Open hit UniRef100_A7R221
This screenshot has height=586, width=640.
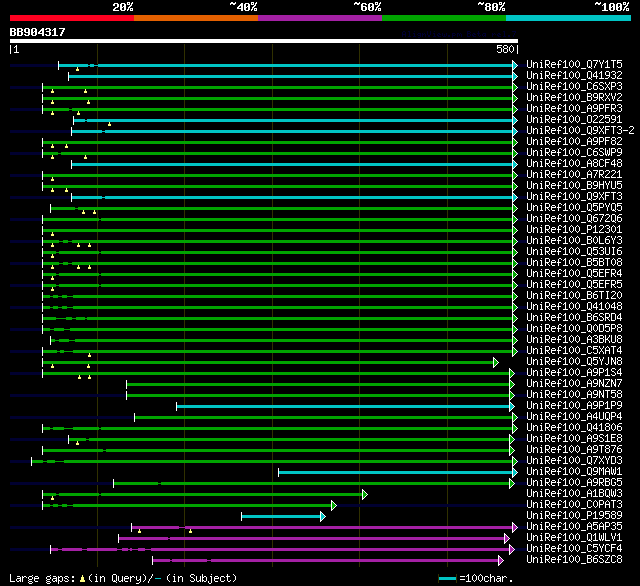(574, 175)
